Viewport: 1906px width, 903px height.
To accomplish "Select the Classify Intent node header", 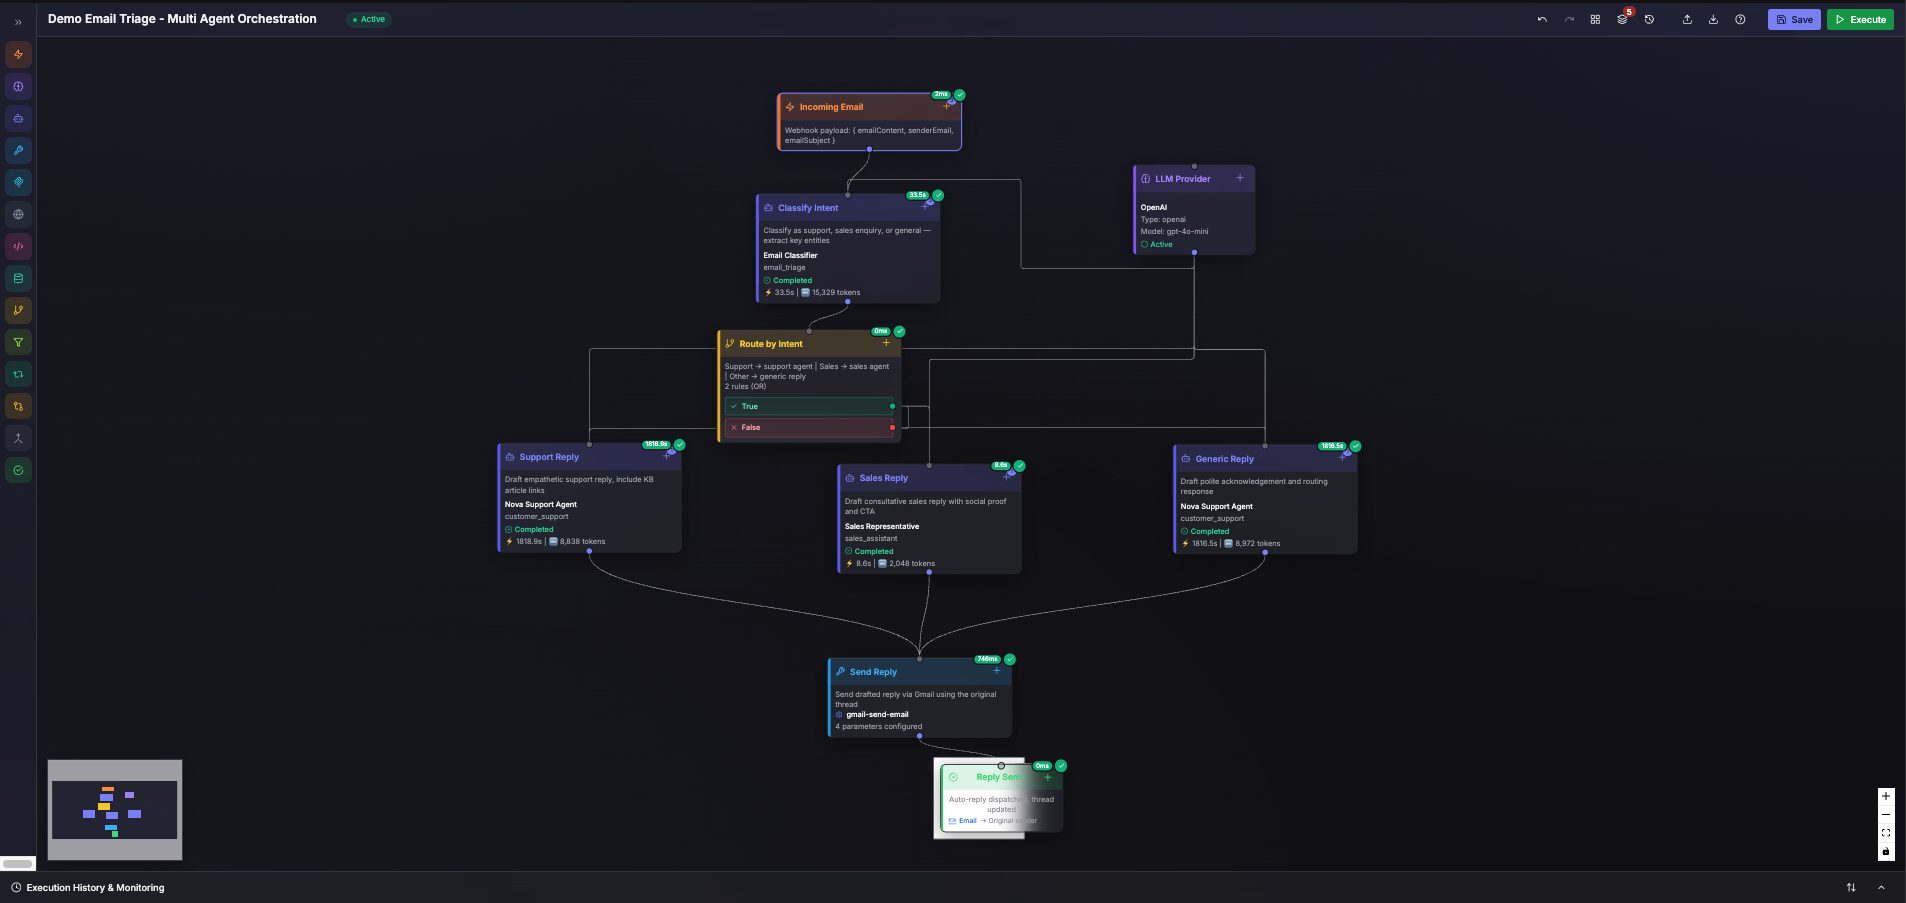I will pyautogui.click(x=848, y=208).
